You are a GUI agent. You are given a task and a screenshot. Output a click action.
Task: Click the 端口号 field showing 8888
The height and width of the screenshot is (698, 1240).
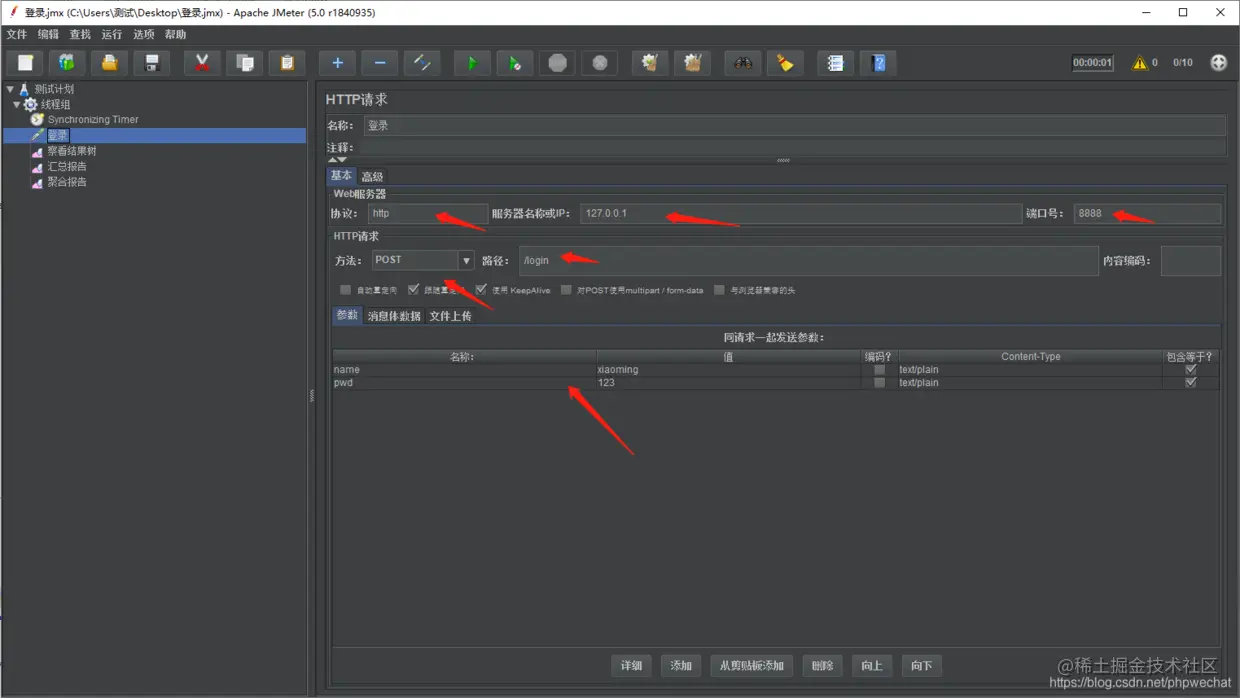point(1147,214)
